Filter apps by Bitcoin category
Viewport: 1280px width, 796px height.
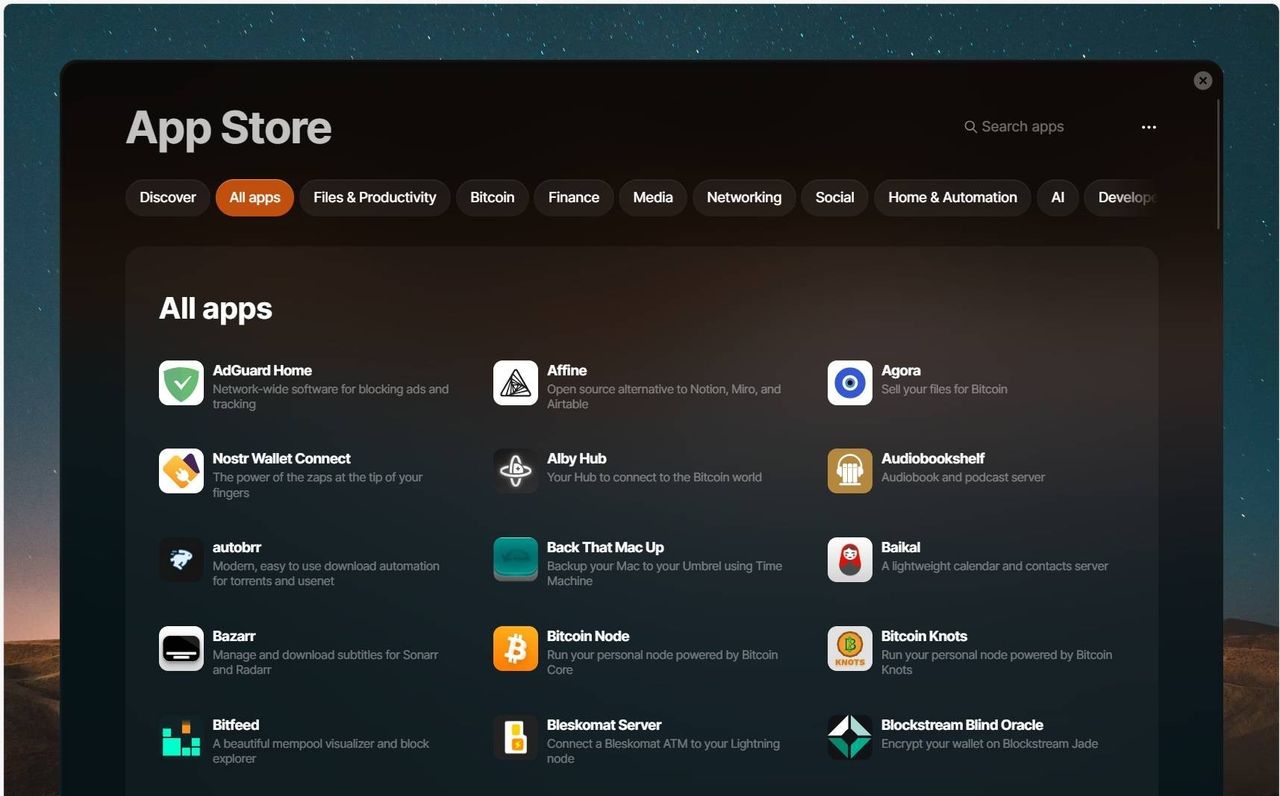pos(493,197)
